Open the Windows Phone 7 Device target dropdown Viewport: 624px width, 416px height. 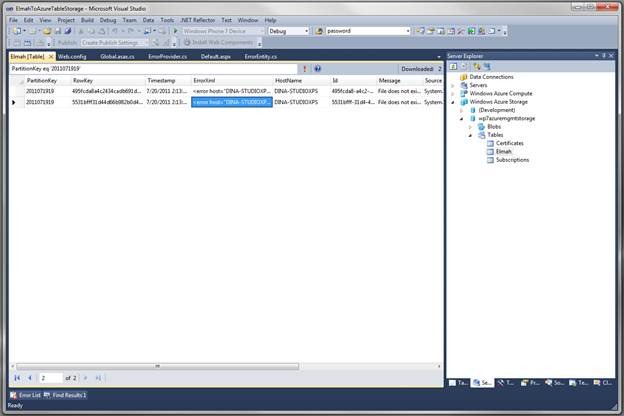tap(262, 31)
